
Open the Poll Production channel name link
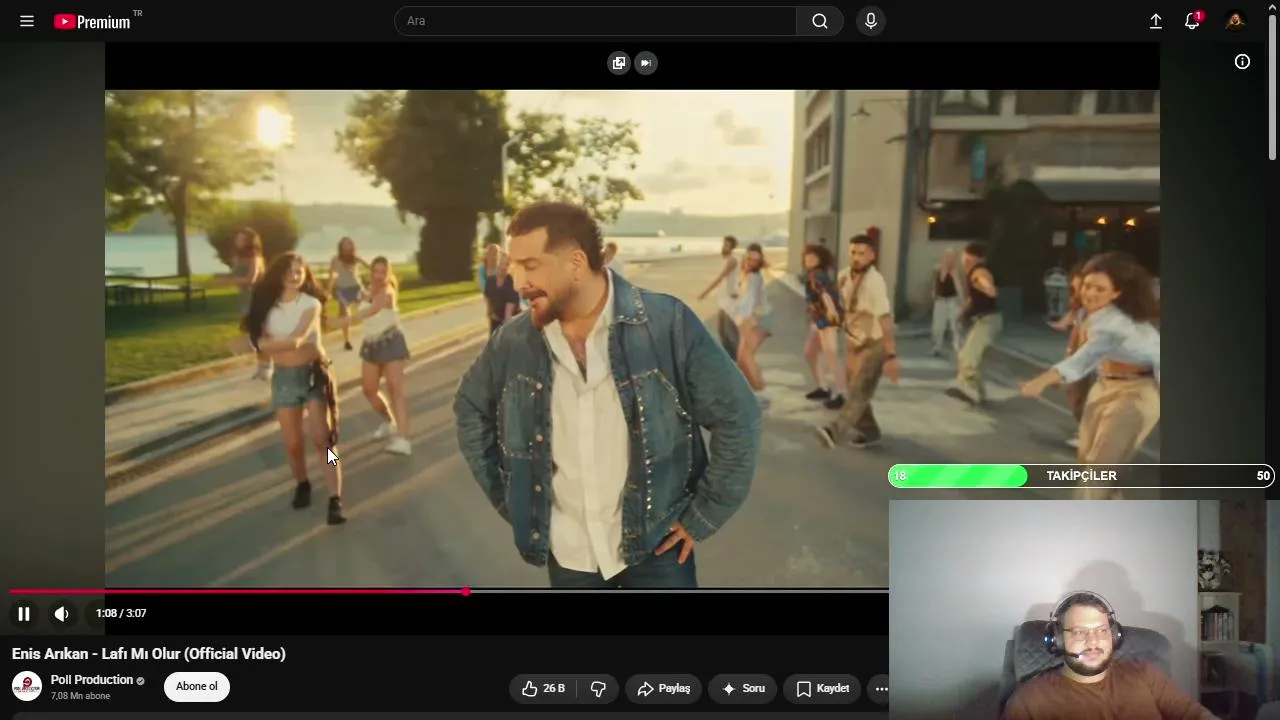92,680
